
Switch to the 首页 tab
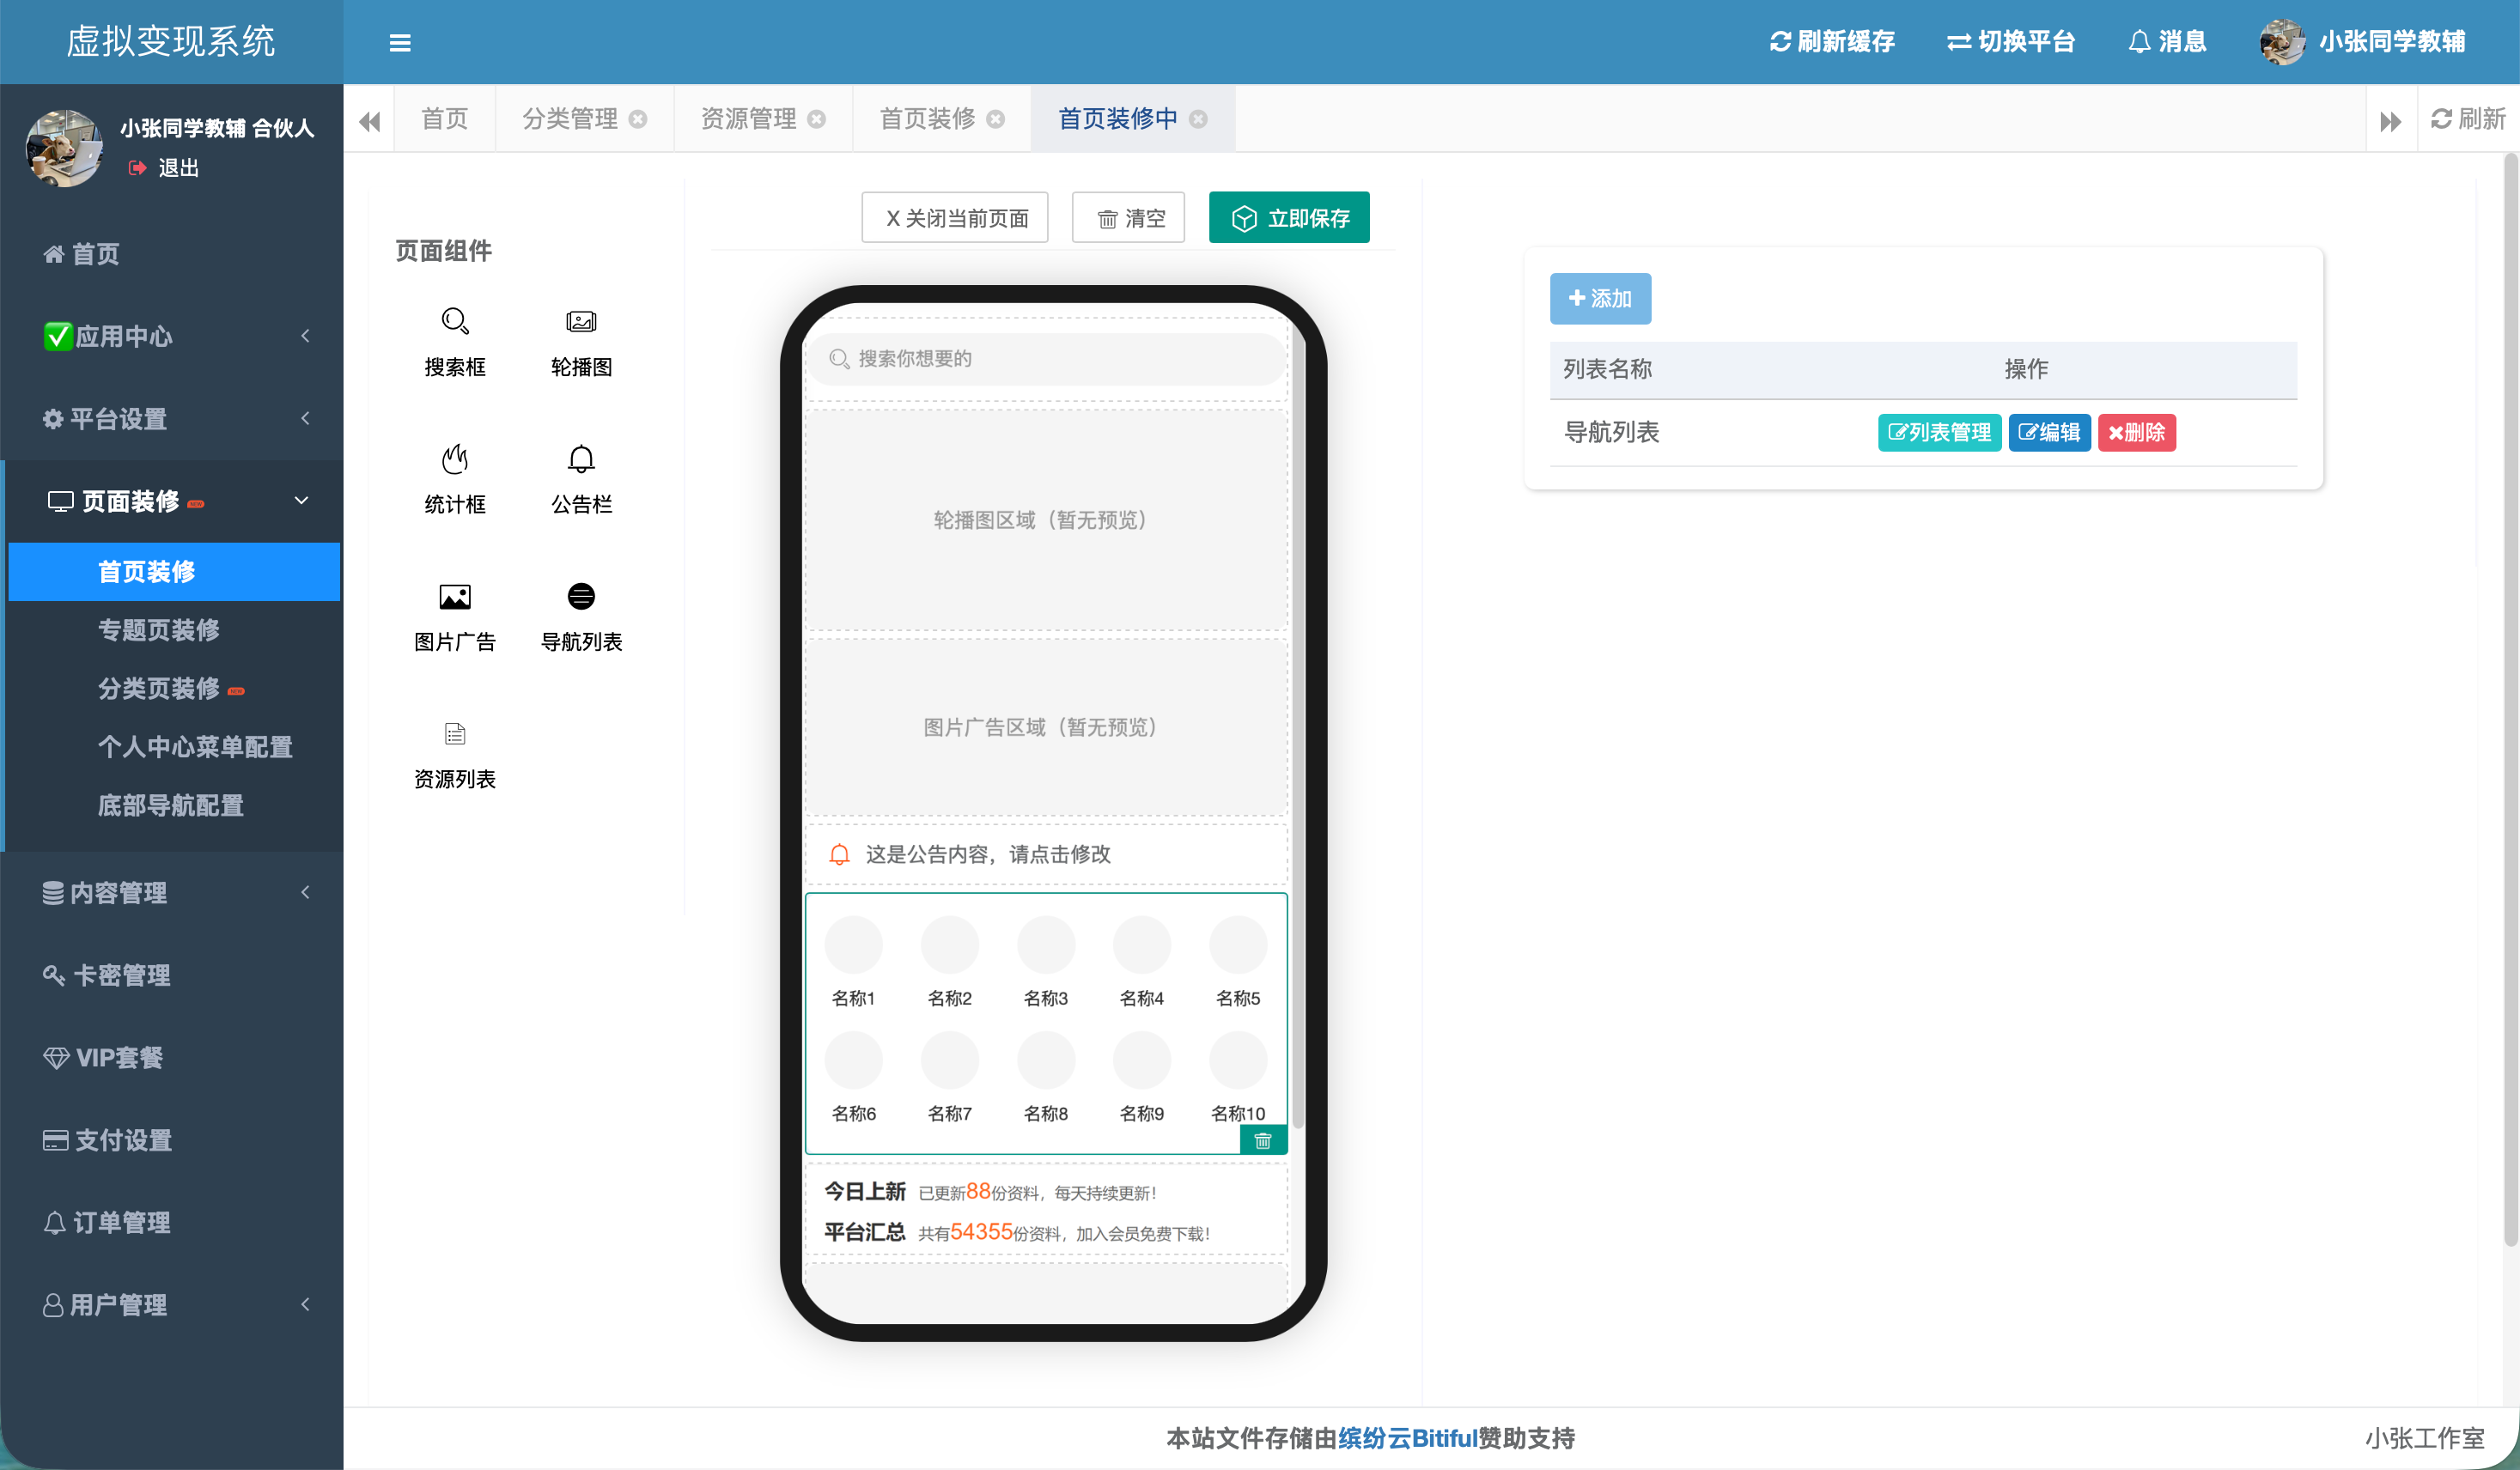[445, 119]
